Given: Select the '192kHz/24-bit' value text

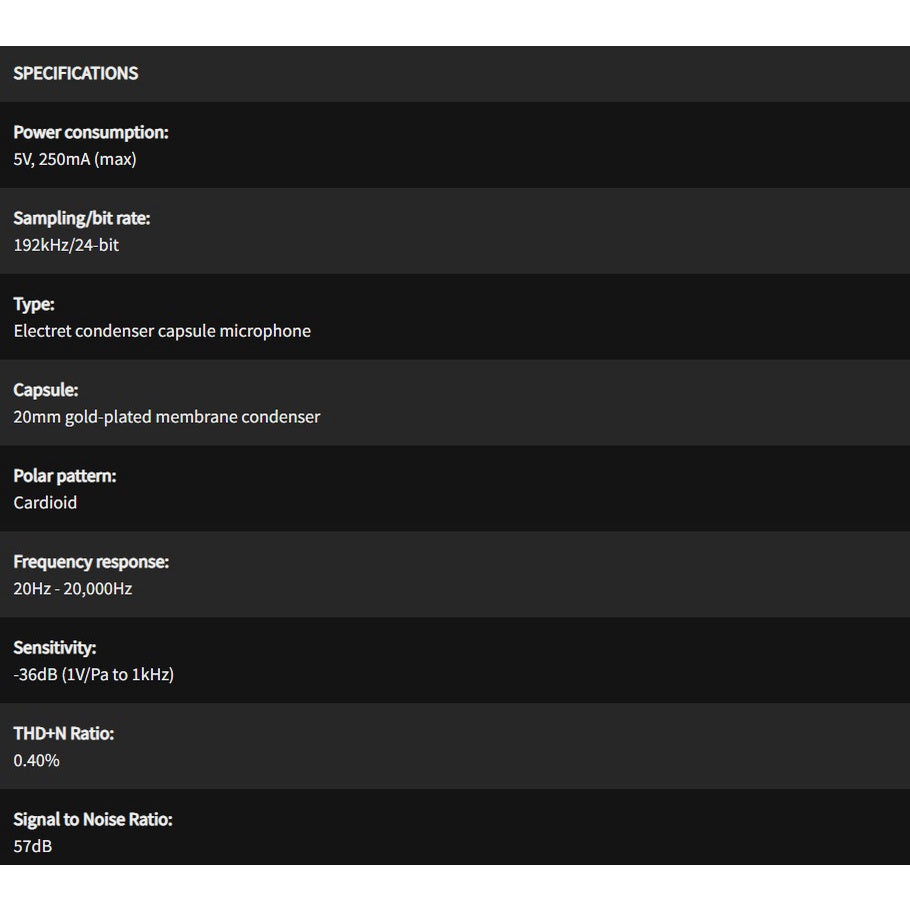Looking at the screenshot, I should pyautogui.click(x=66, y=245).
